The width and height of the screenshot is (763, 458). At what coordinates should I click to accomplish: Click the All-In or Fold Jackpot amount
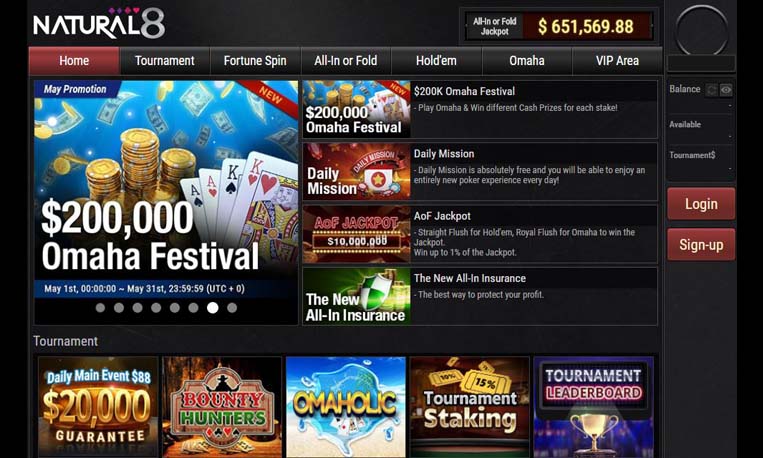(x=586, y=26)
